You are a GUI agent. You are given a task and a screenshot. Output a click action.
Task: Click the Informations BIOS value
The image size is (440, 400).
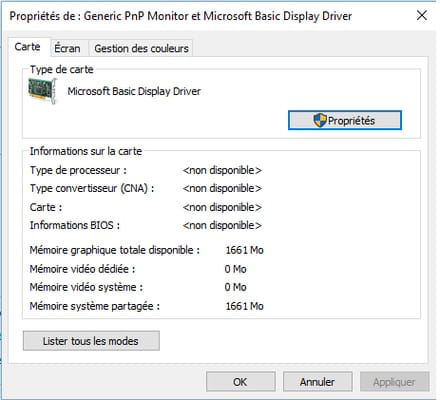(x=222, y=225)
